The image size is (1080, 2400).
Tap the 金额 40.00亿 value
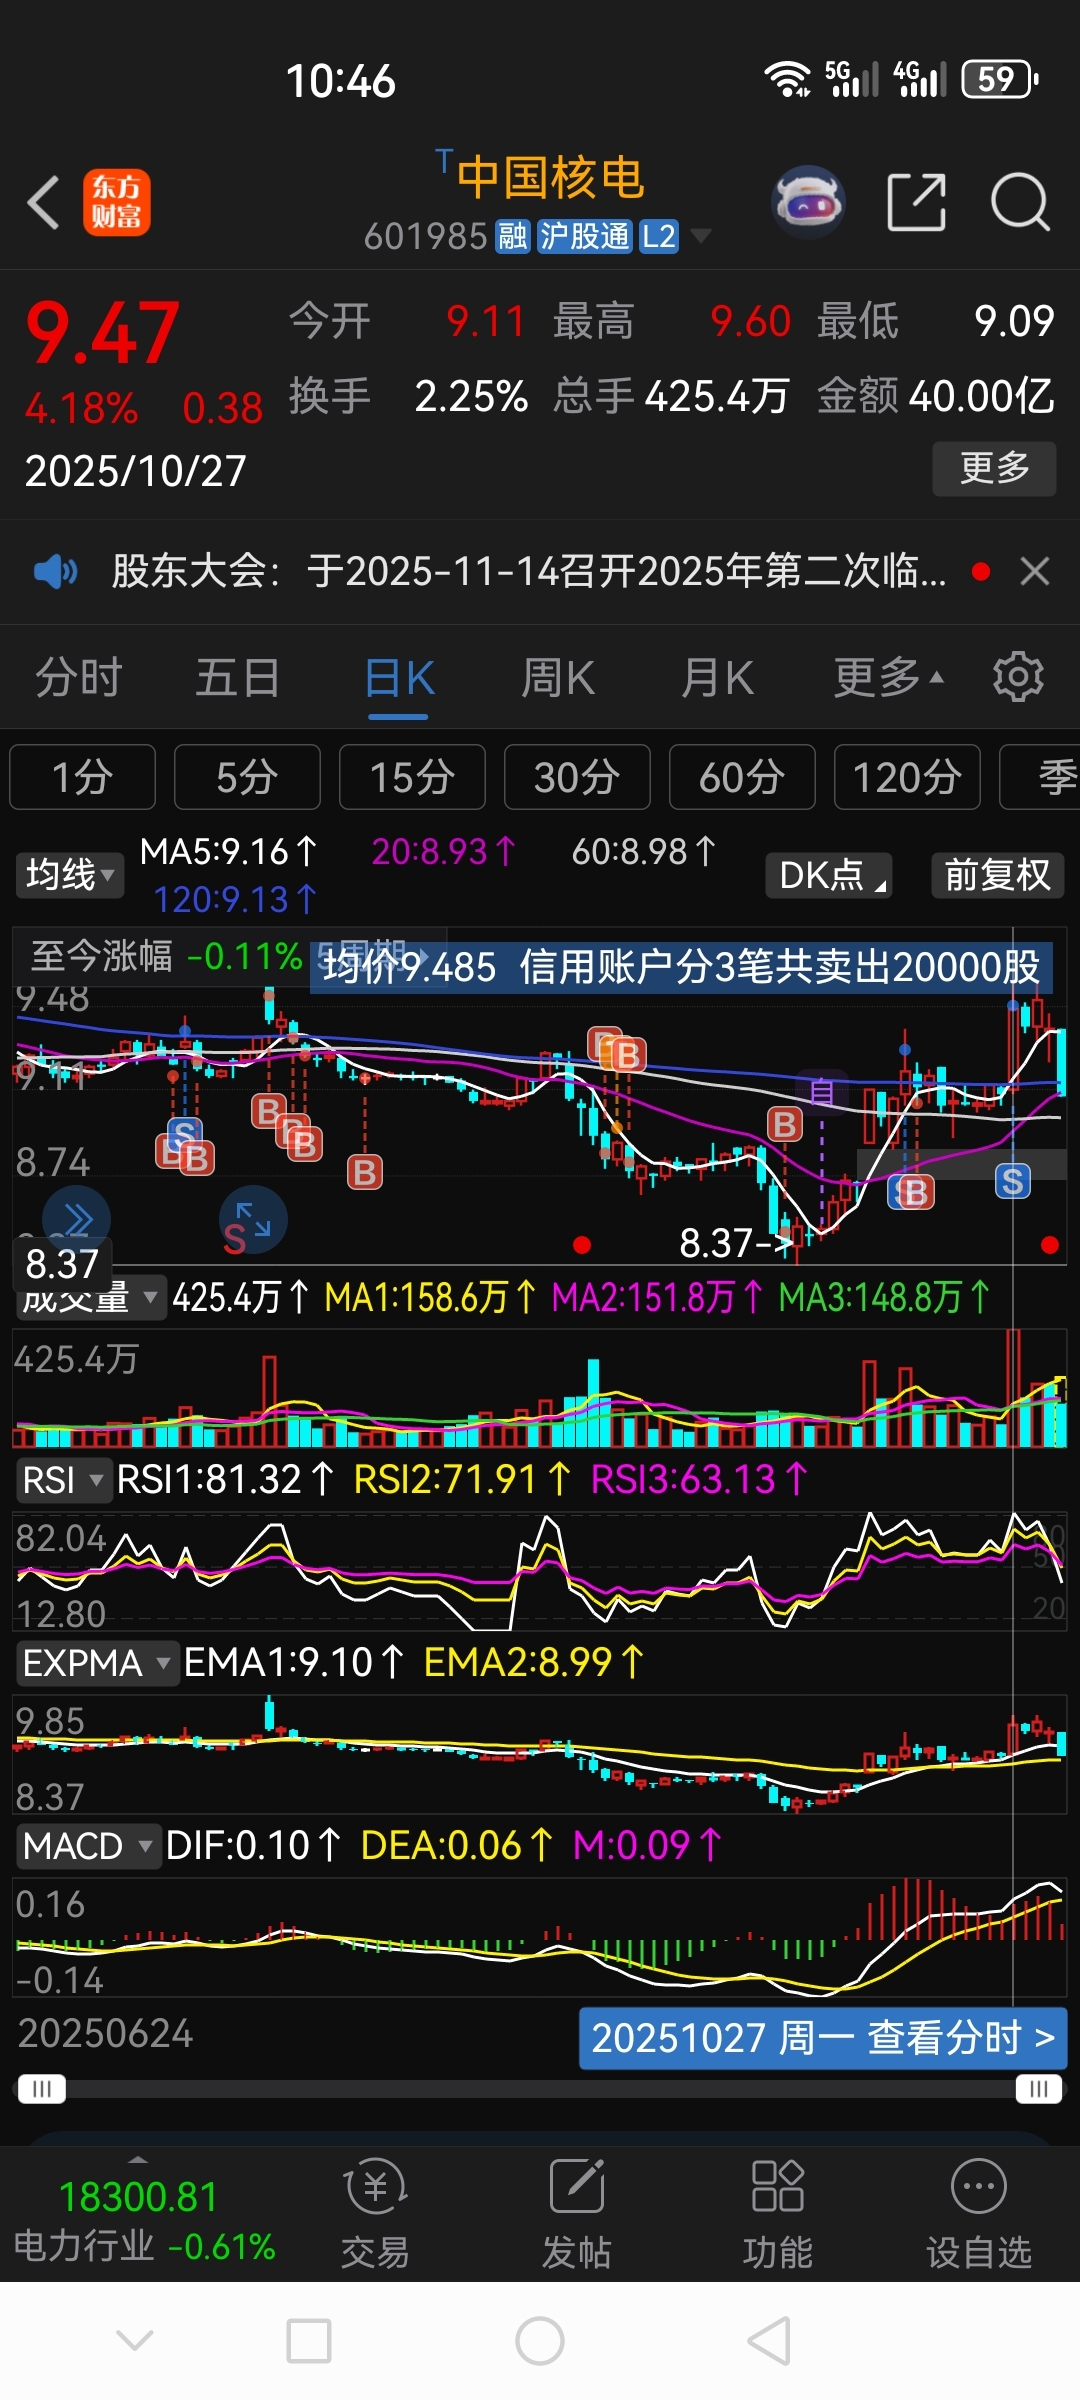936,396
